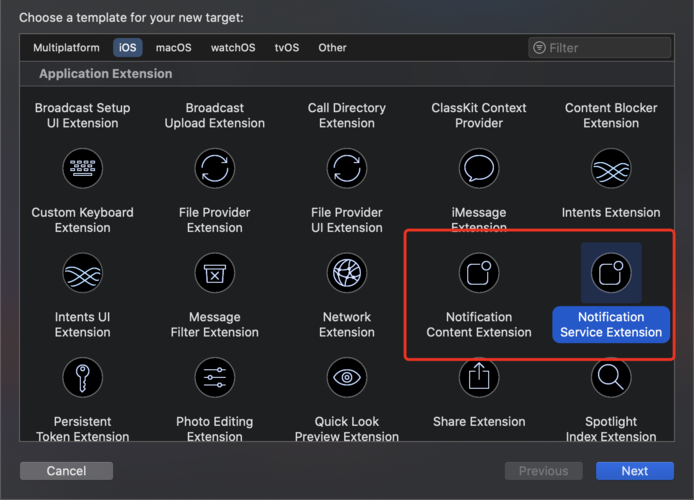
Task: Select the Notification Content Extension icon
Action: pyautogui.click(x=479, y=273)
